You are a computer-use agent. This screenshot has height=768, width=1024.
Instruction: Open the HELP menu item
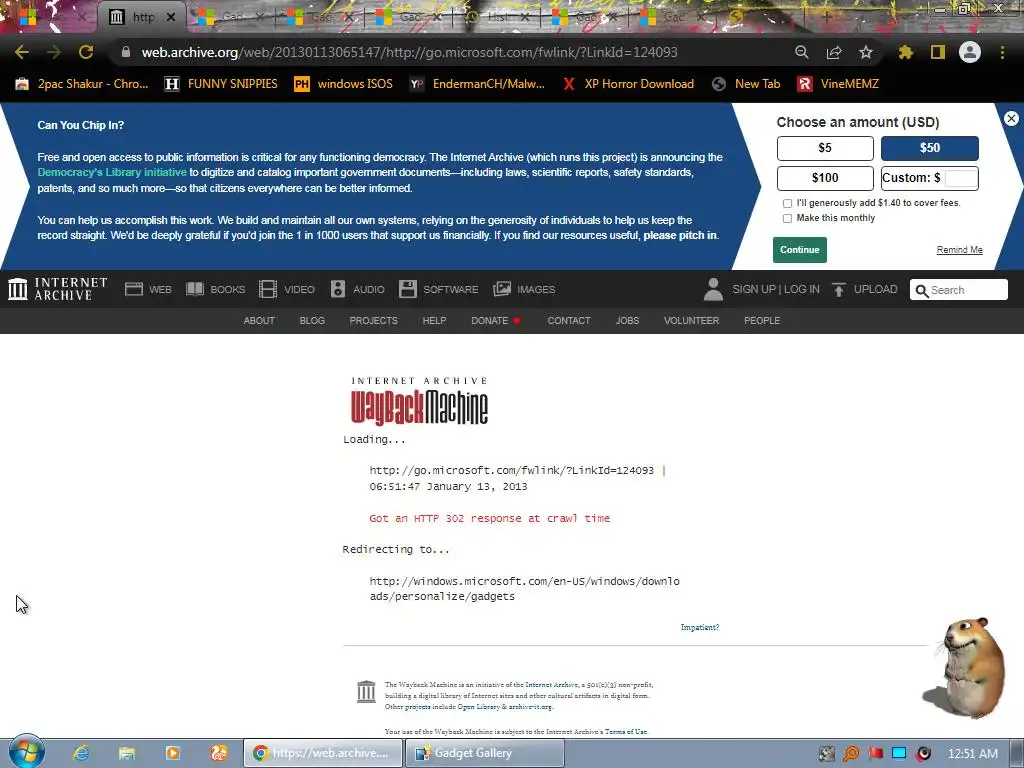click(x=434, y=321)
